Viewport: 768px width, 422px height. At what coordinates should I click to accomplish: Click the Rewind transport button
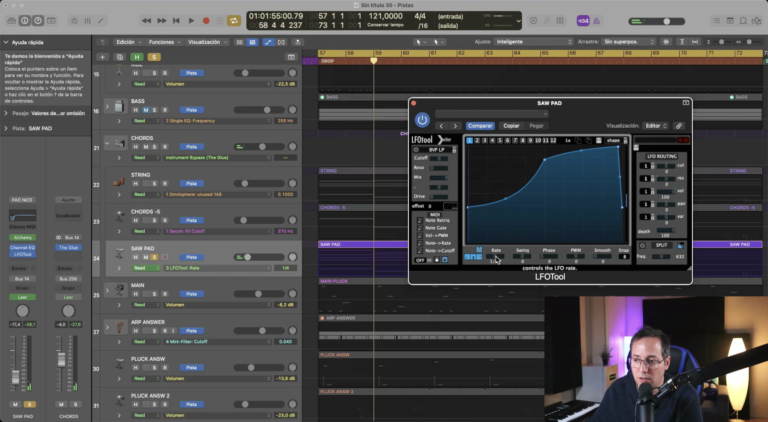(146, 21)
